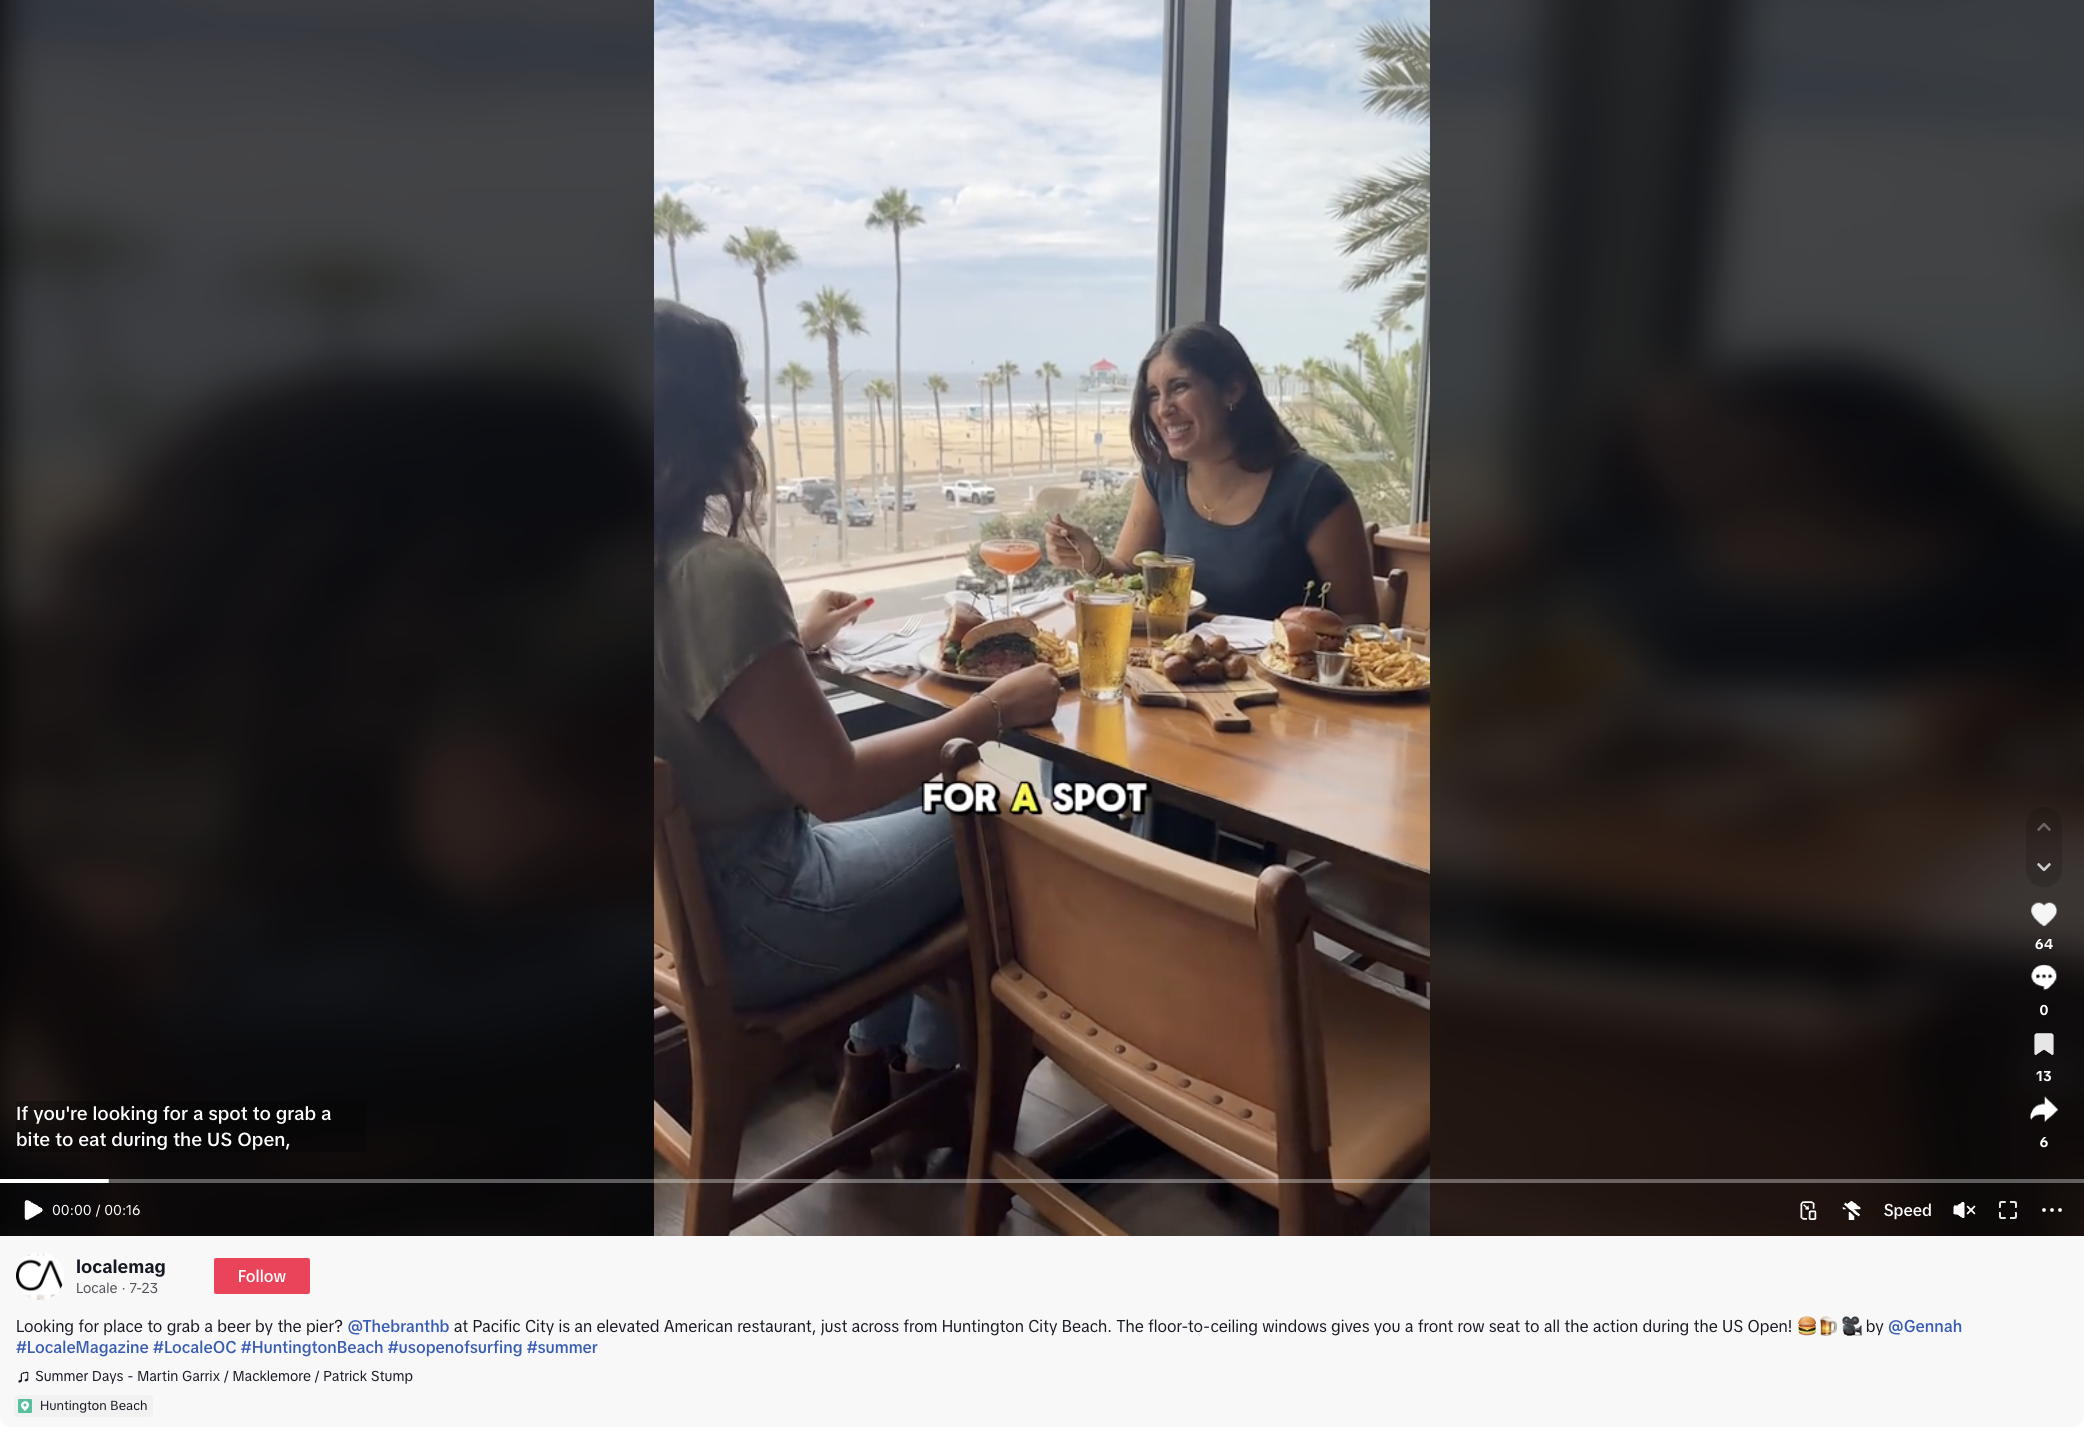The width and height of the screenshot is (2084, 1430).
Task: Like the video with the heart icon
Action: pos(2043,914)
